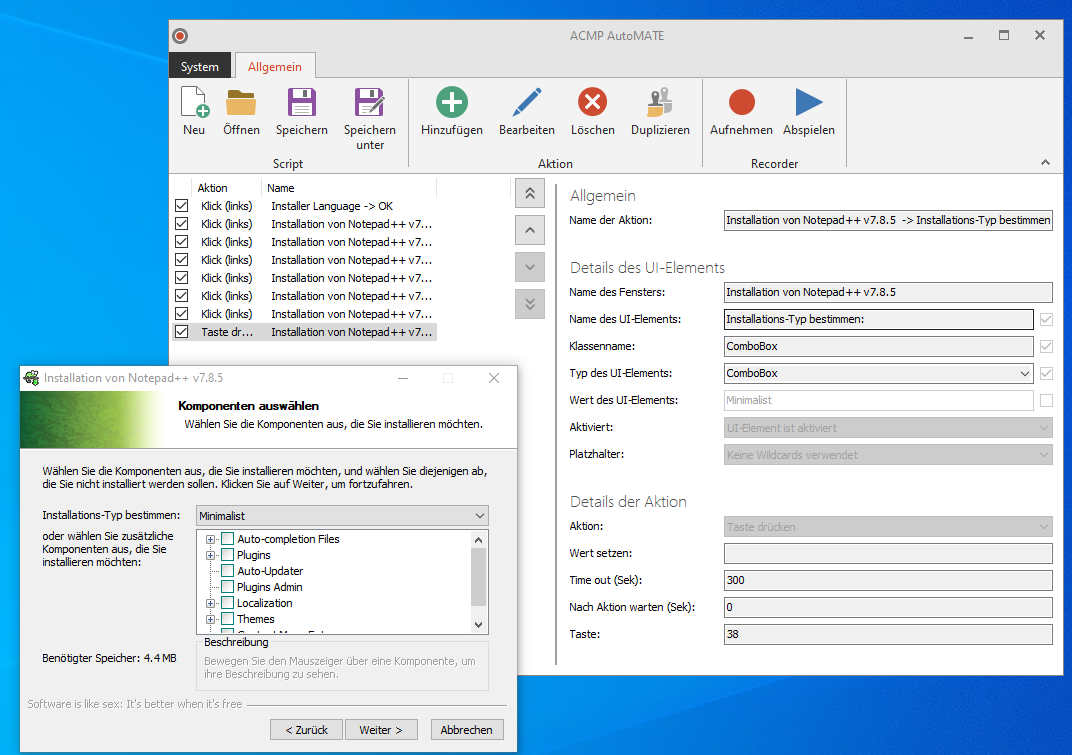The width and height of the screenshot is (1072, 755).
Task: Expand the Localization tree node
Action: click(211, 603)
